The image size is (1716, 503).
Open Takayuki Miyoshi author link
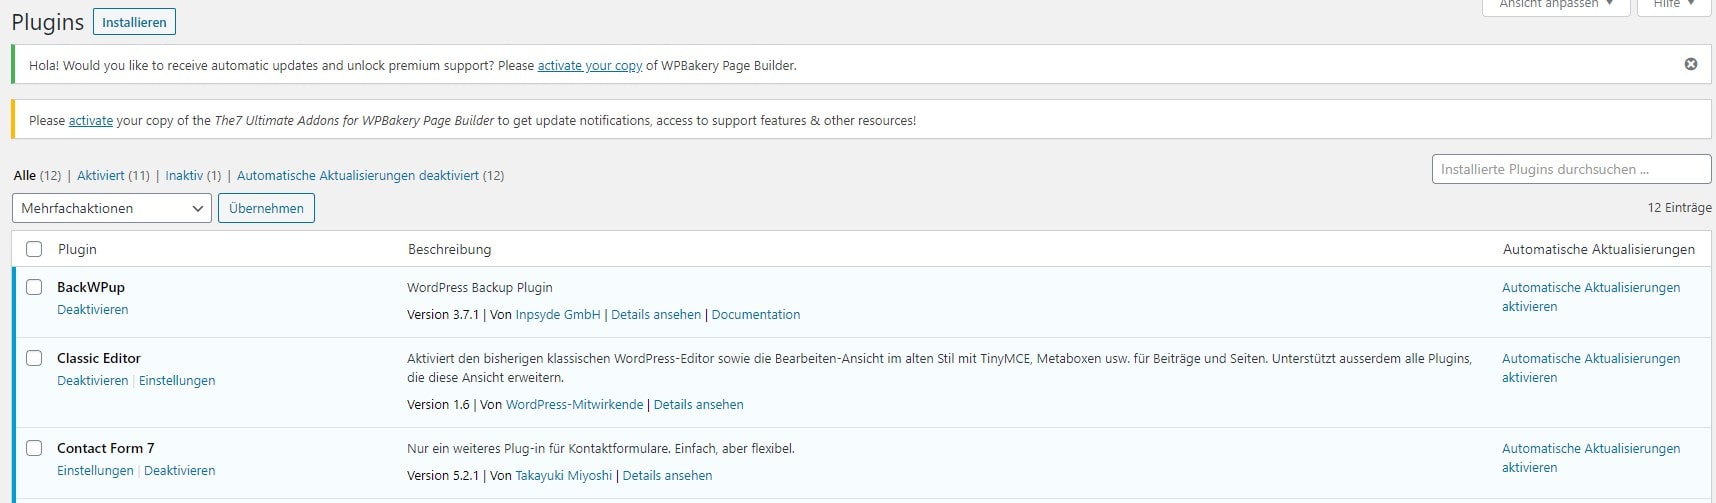[x=564, y=475]
